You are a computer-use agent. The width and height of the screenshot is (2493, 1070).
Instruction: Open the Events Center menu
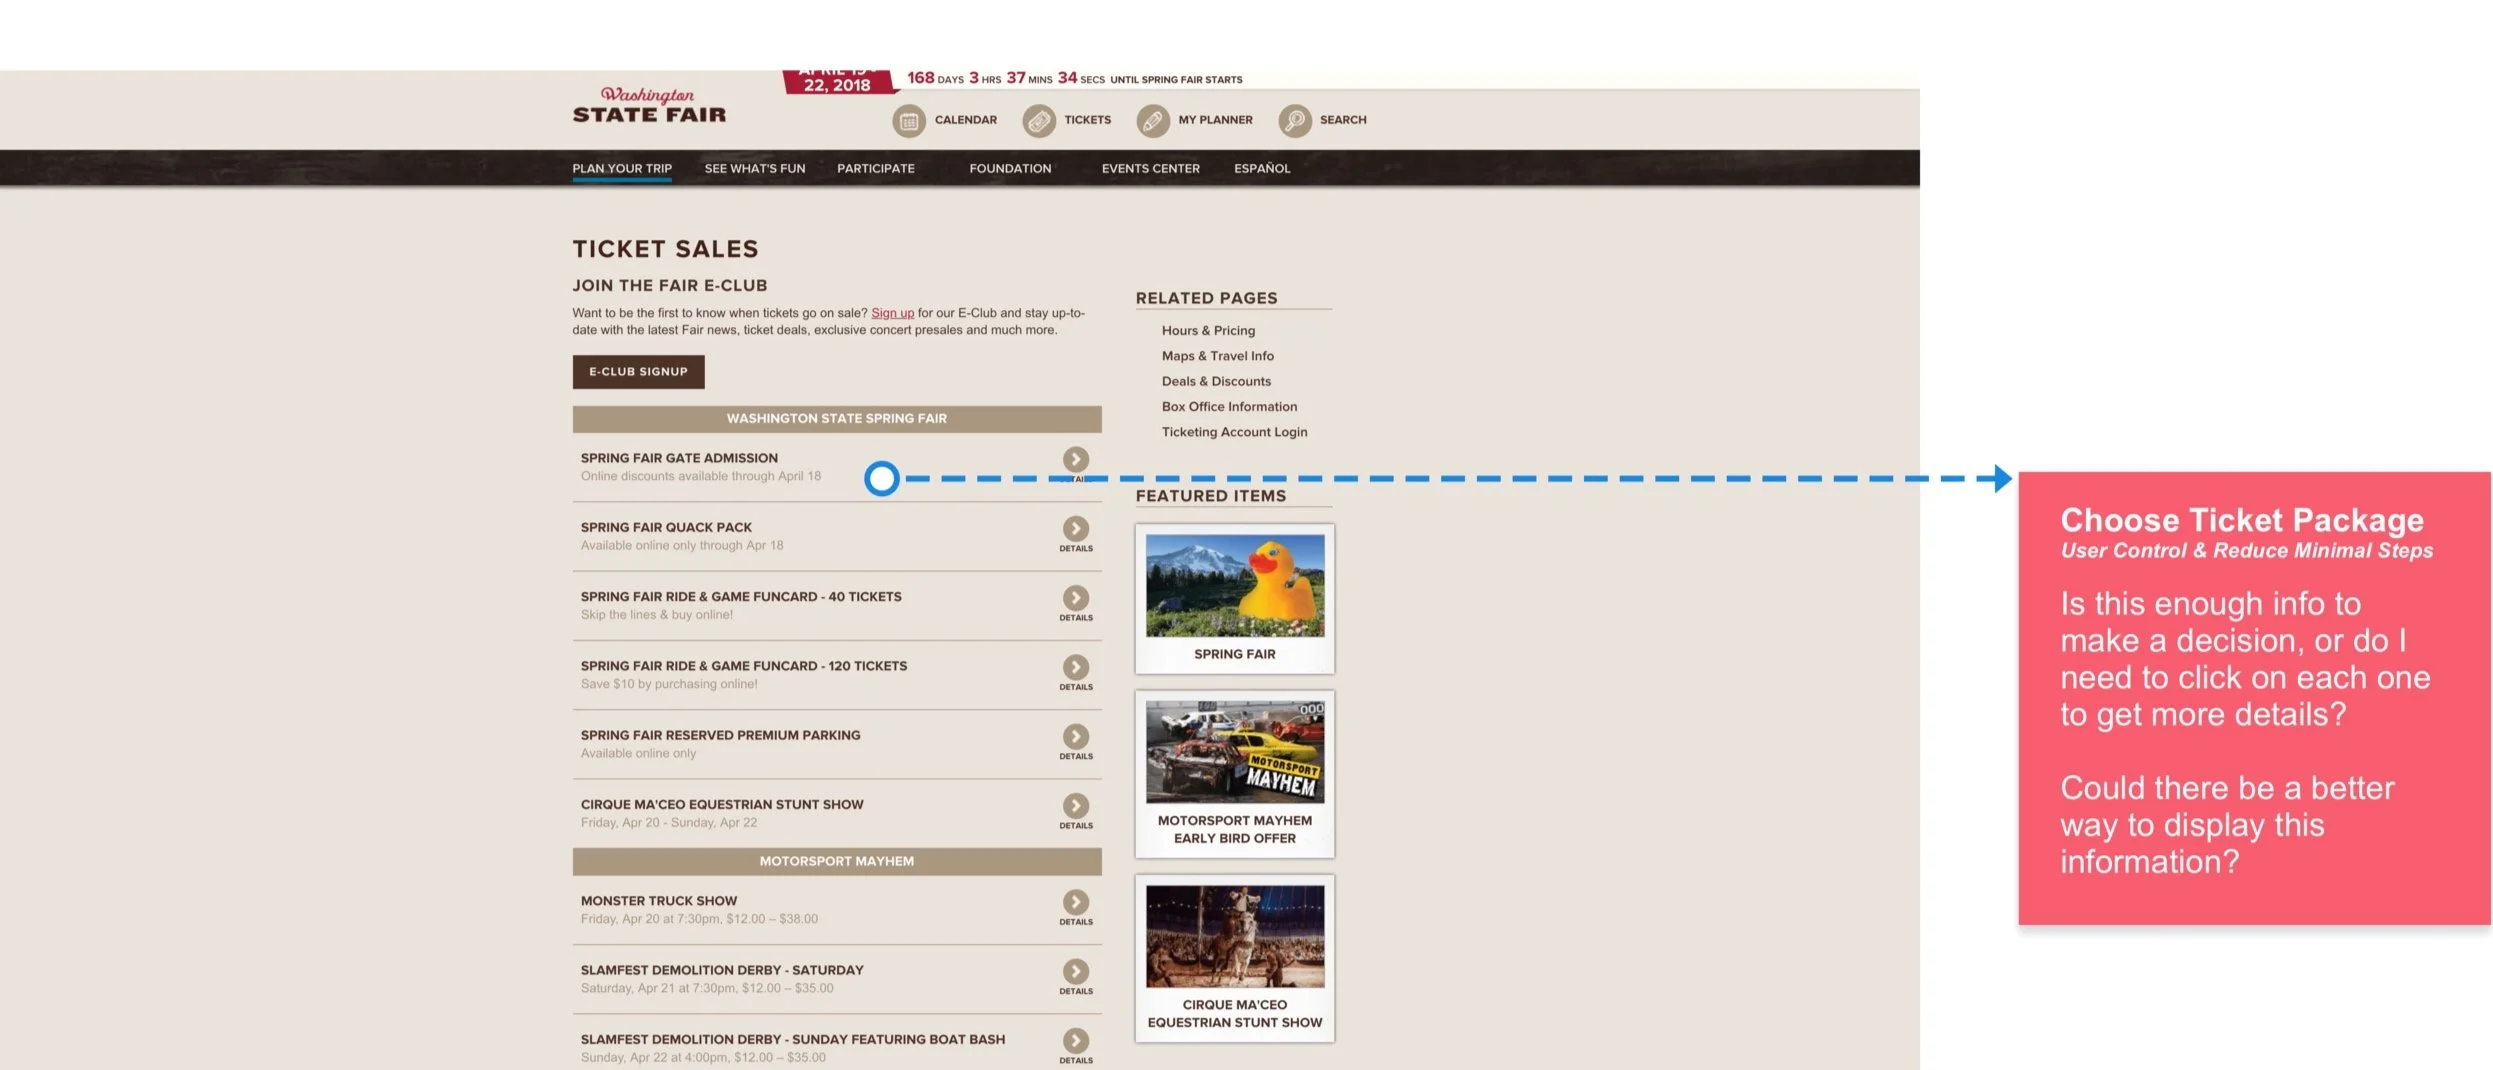[x=1151, y=169]
